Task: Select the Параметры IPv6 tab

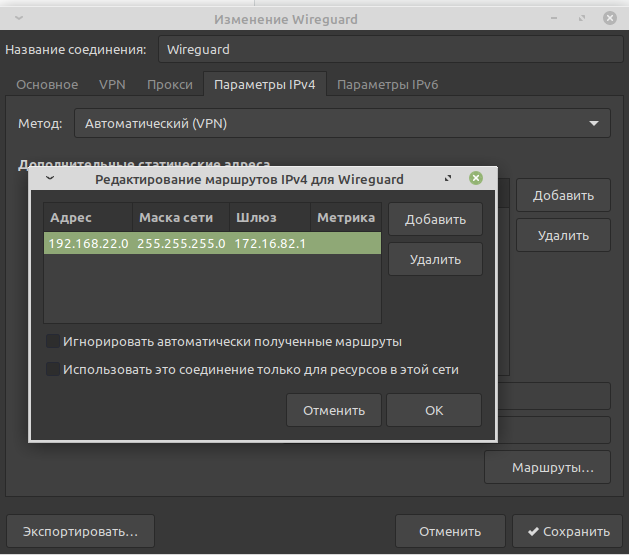Action: [x=387, y=85]
